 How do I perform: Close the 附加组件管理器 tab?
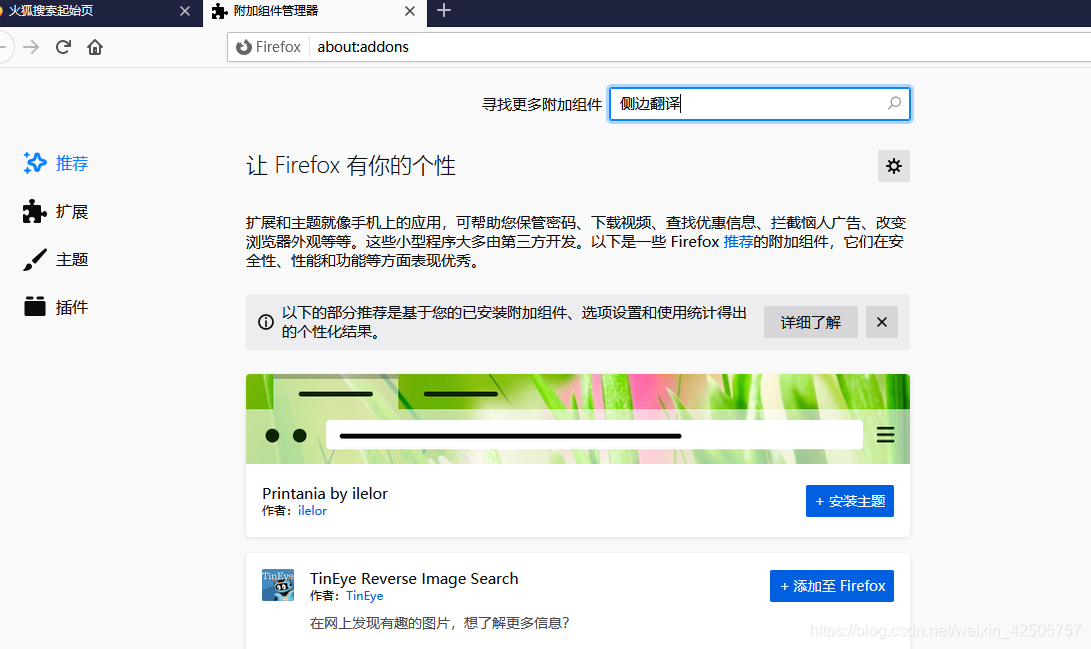pos(410,11)
